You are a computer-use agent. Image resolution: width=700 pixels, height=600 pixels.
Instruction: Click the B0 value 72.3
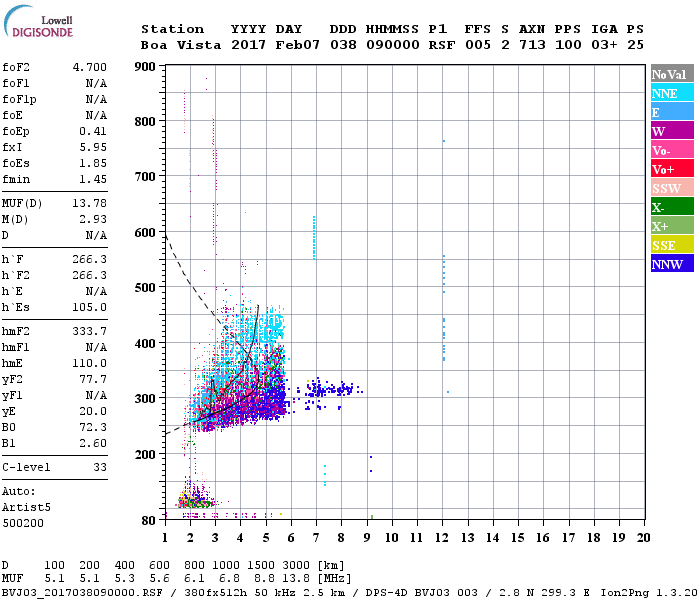[93, 428]
